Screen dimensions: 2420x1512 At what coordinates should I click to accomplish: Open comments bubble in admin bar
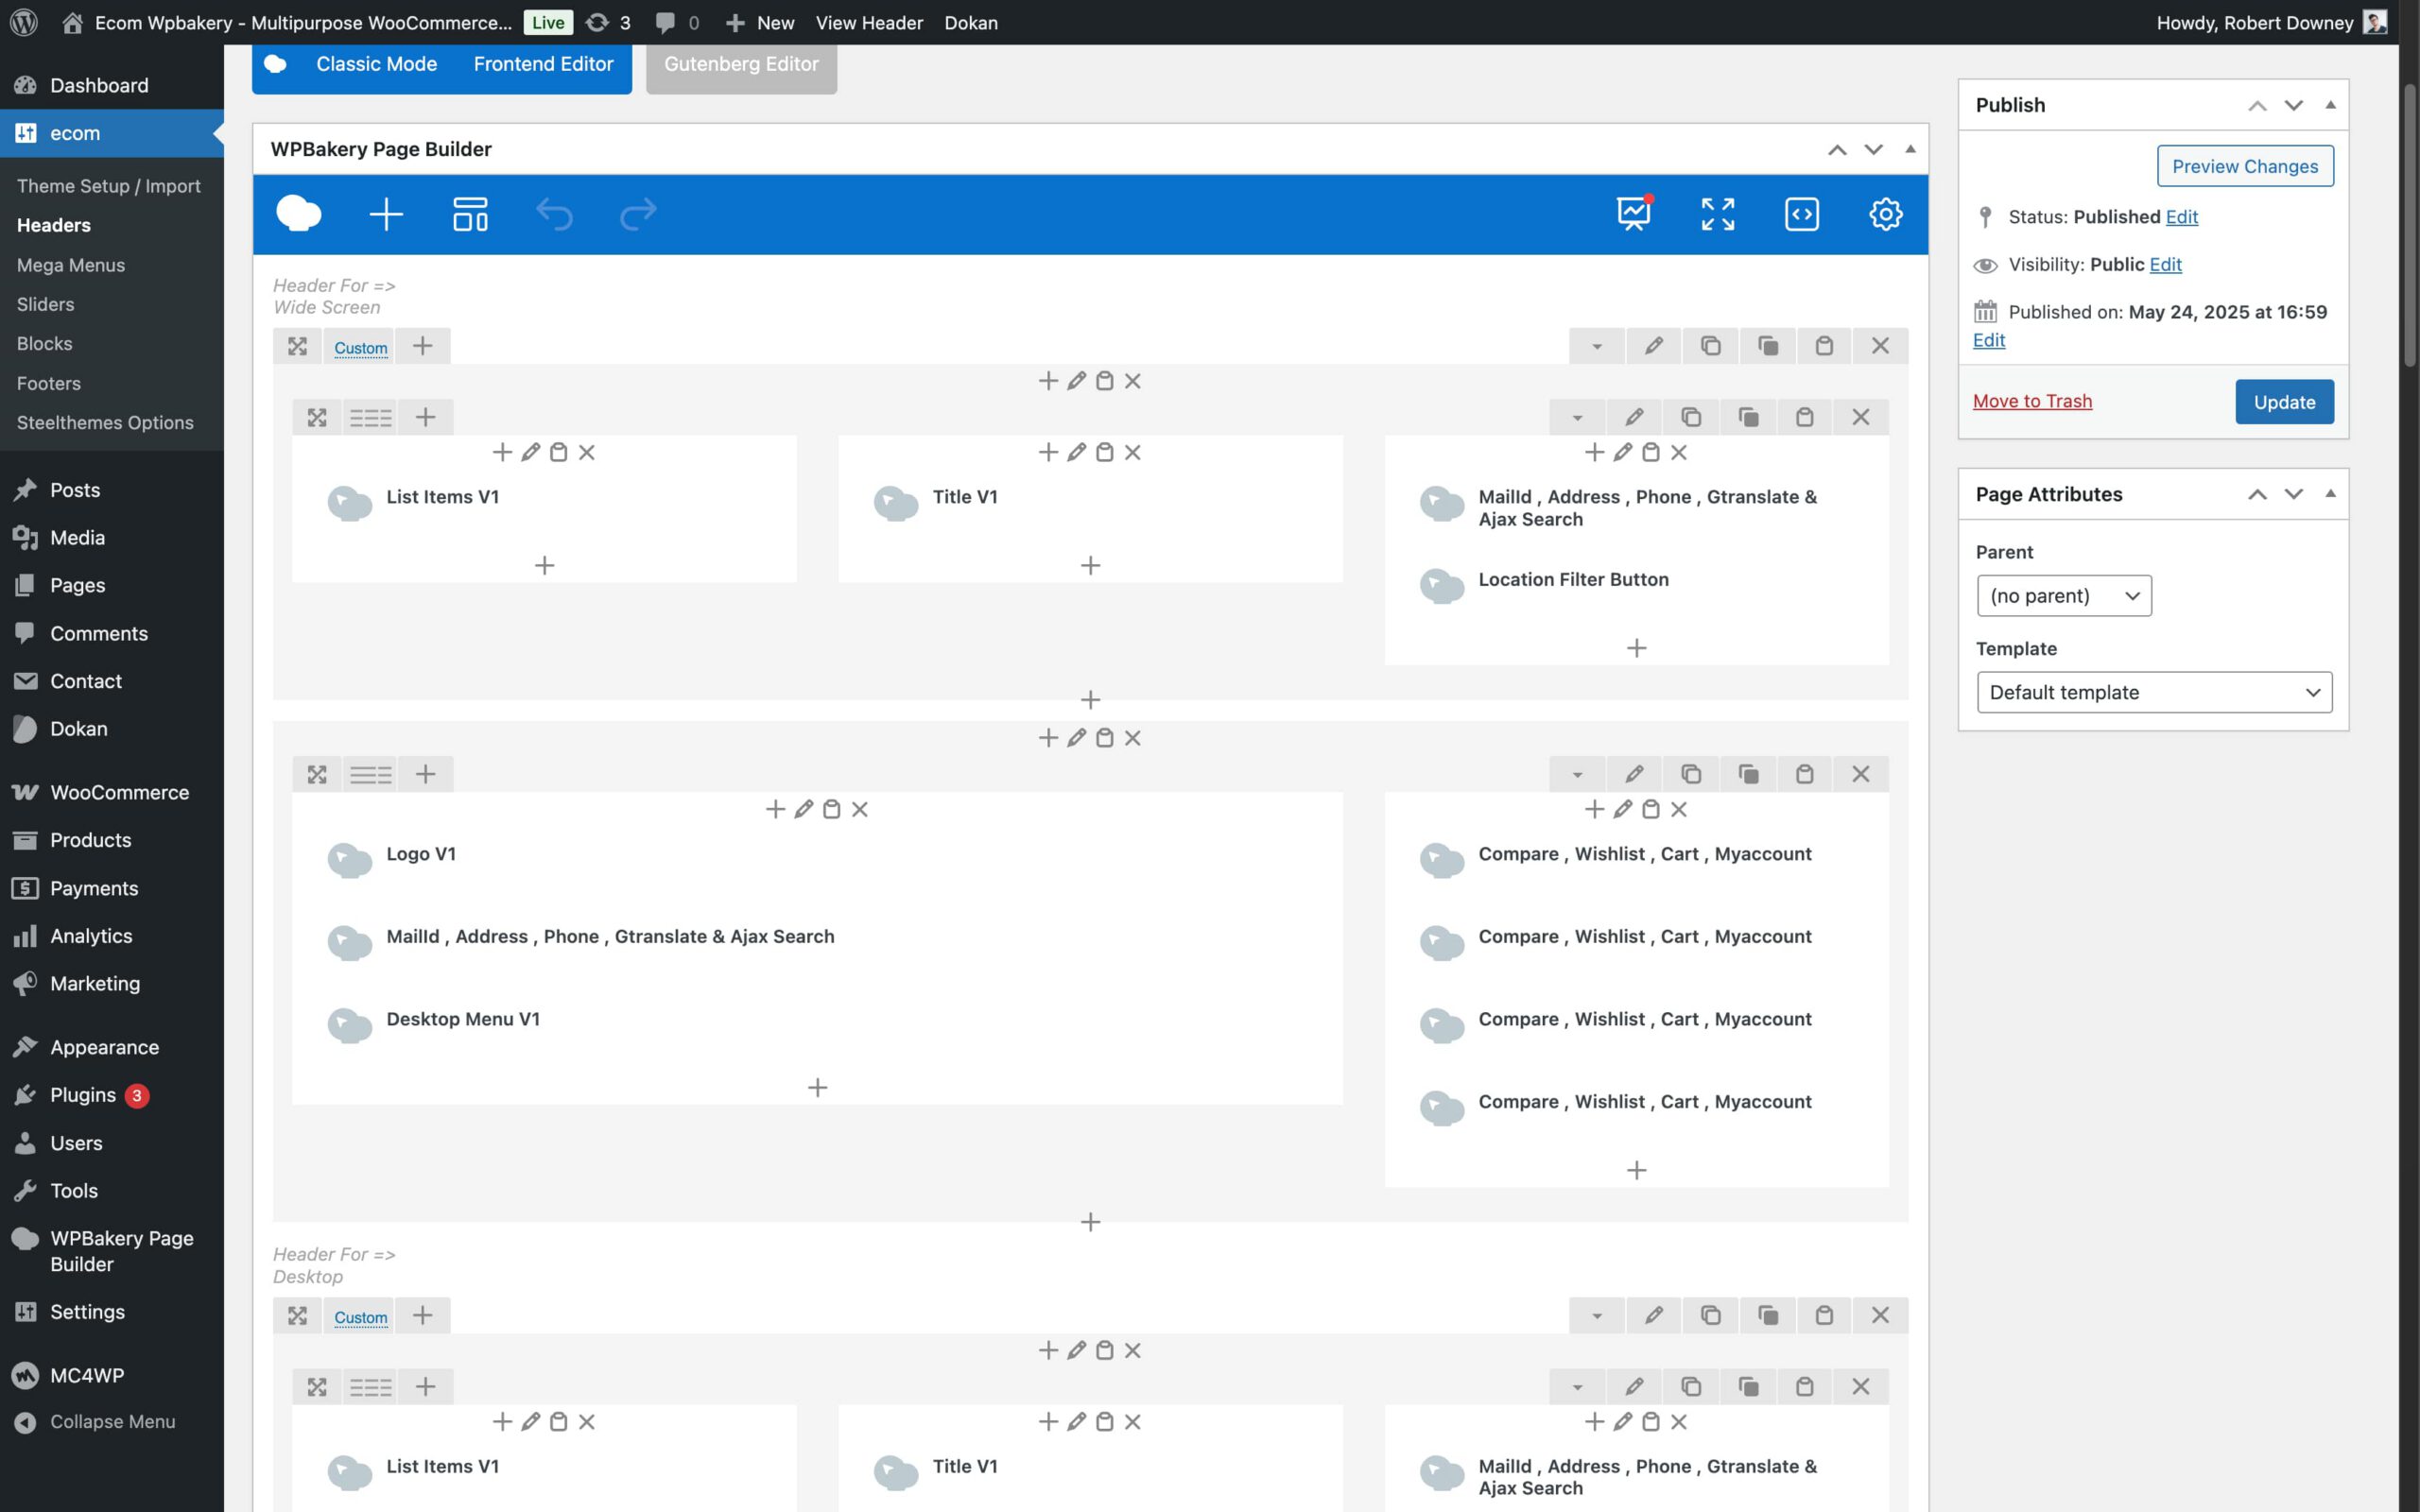click(677, 22)
